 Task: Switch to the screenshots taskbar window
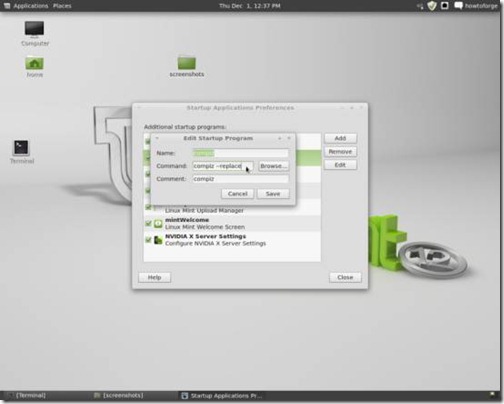(119, 395)
